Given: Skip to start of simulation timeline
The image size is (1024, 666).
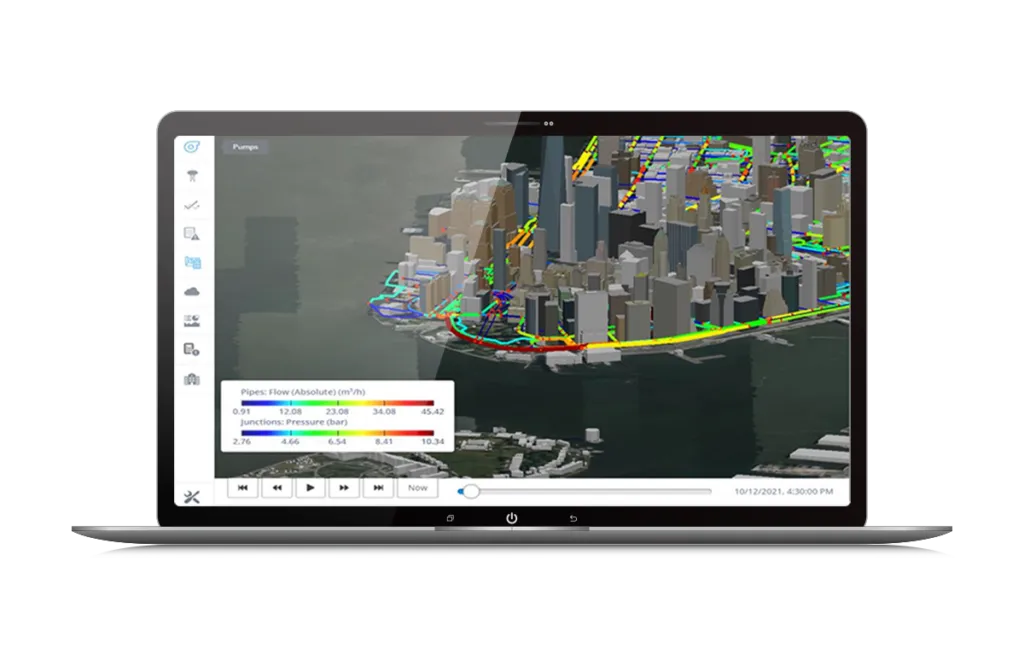Looking at the screenshot, I should pyautogui.click(x=243, y=488).
